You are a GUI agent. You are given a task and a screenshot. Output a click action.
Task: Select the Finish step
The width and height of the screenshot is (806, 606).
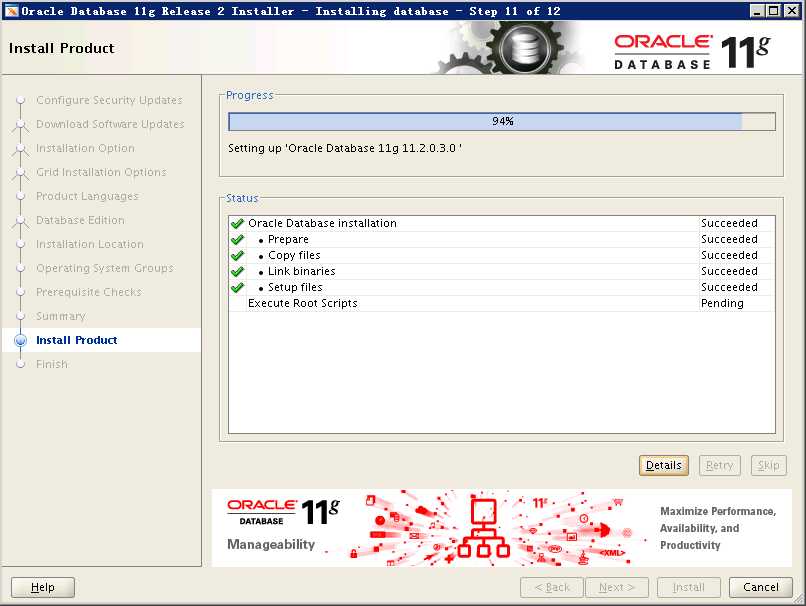(x=52, y=364)
